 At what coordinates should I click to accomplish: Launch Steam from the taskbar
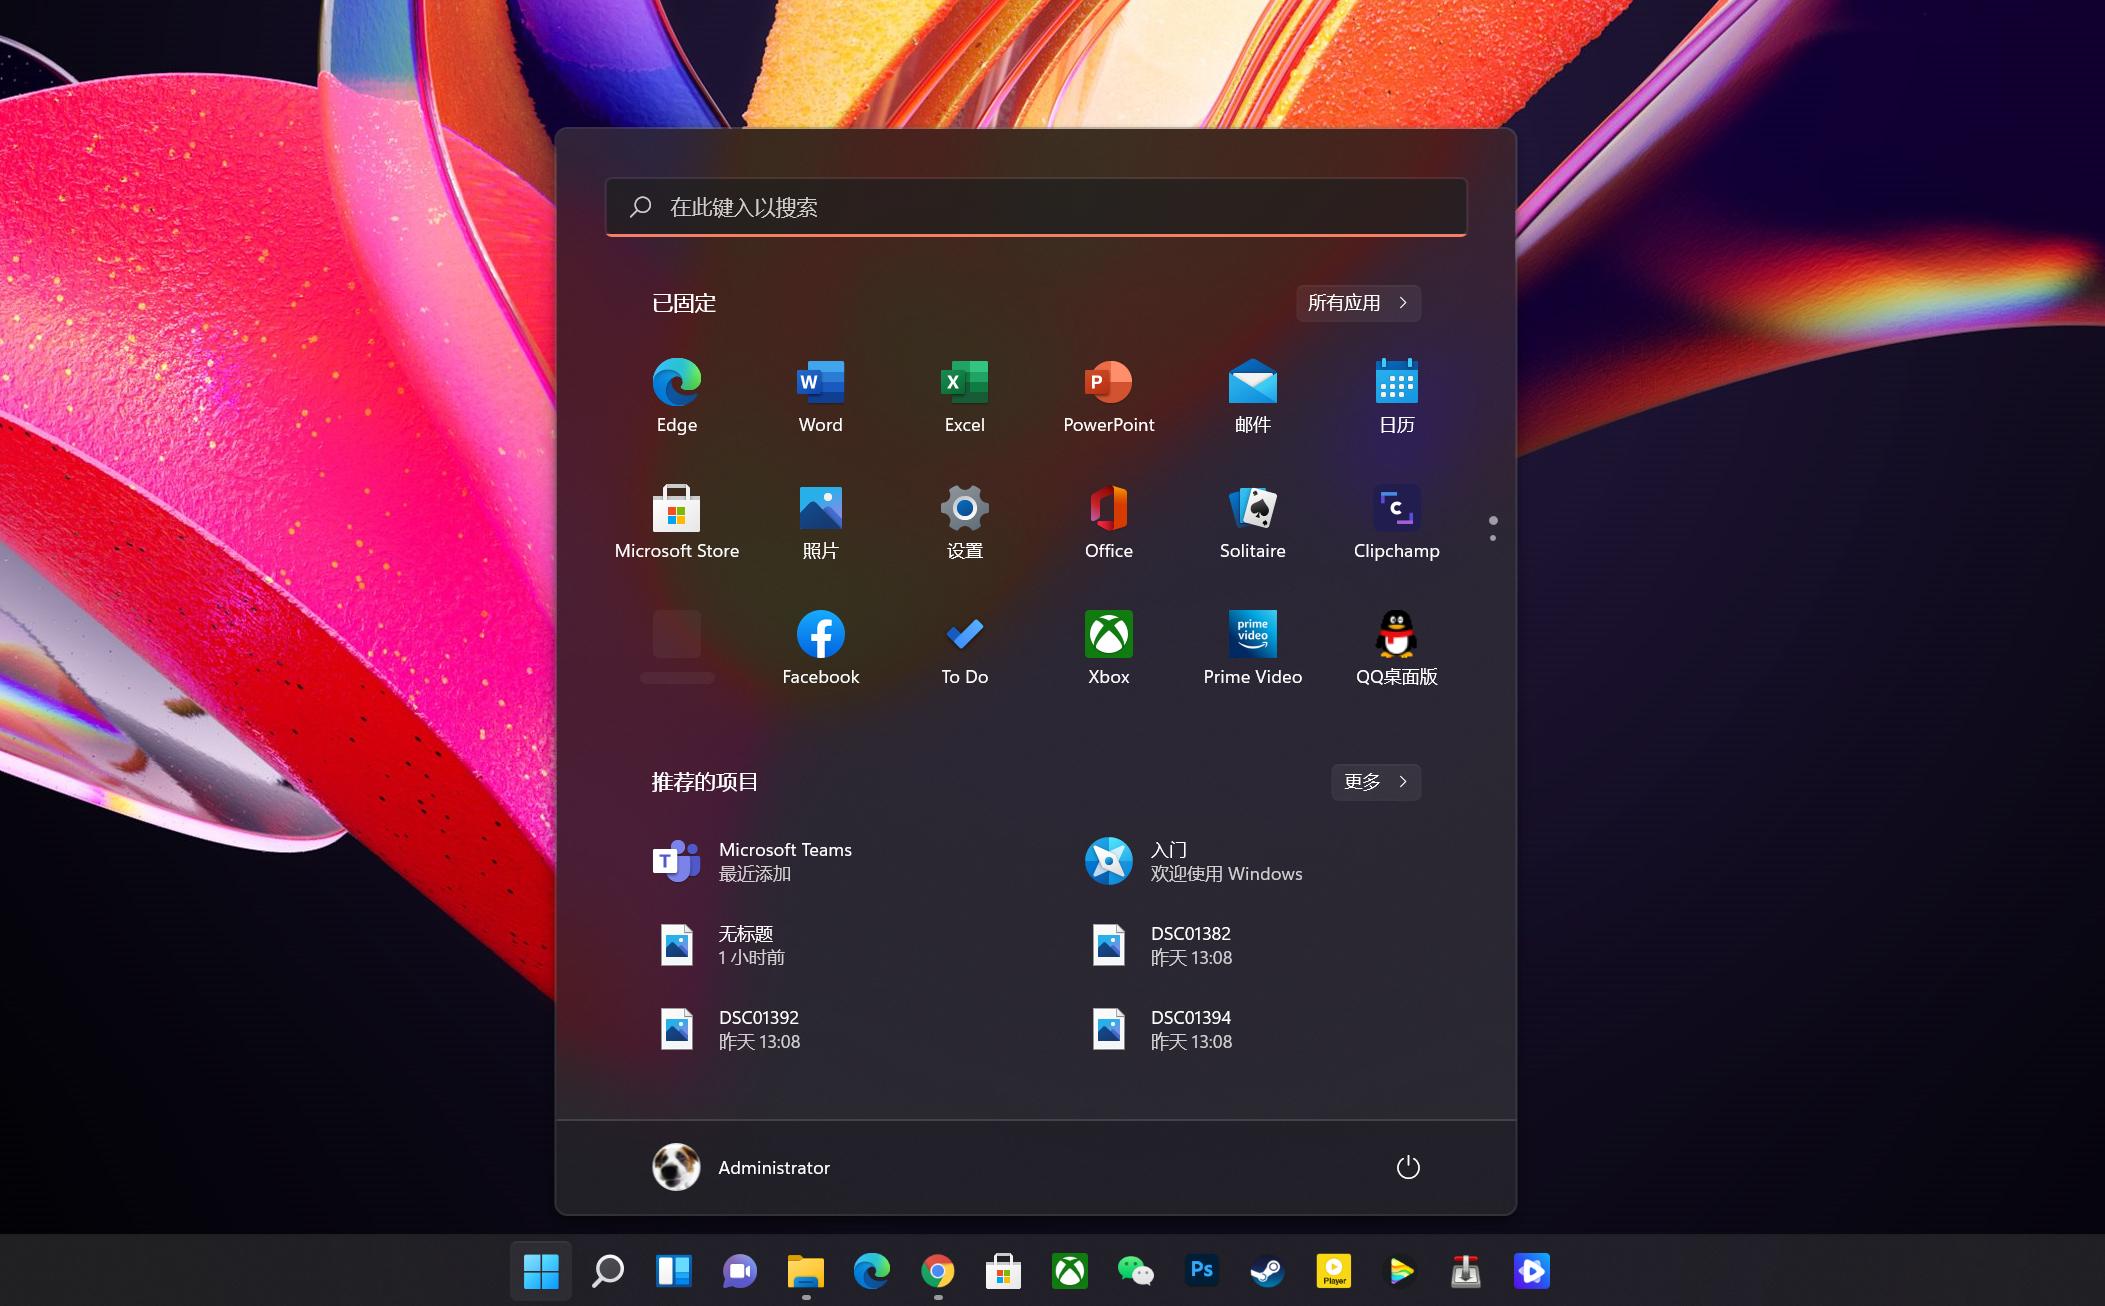click(1266, 1270)
